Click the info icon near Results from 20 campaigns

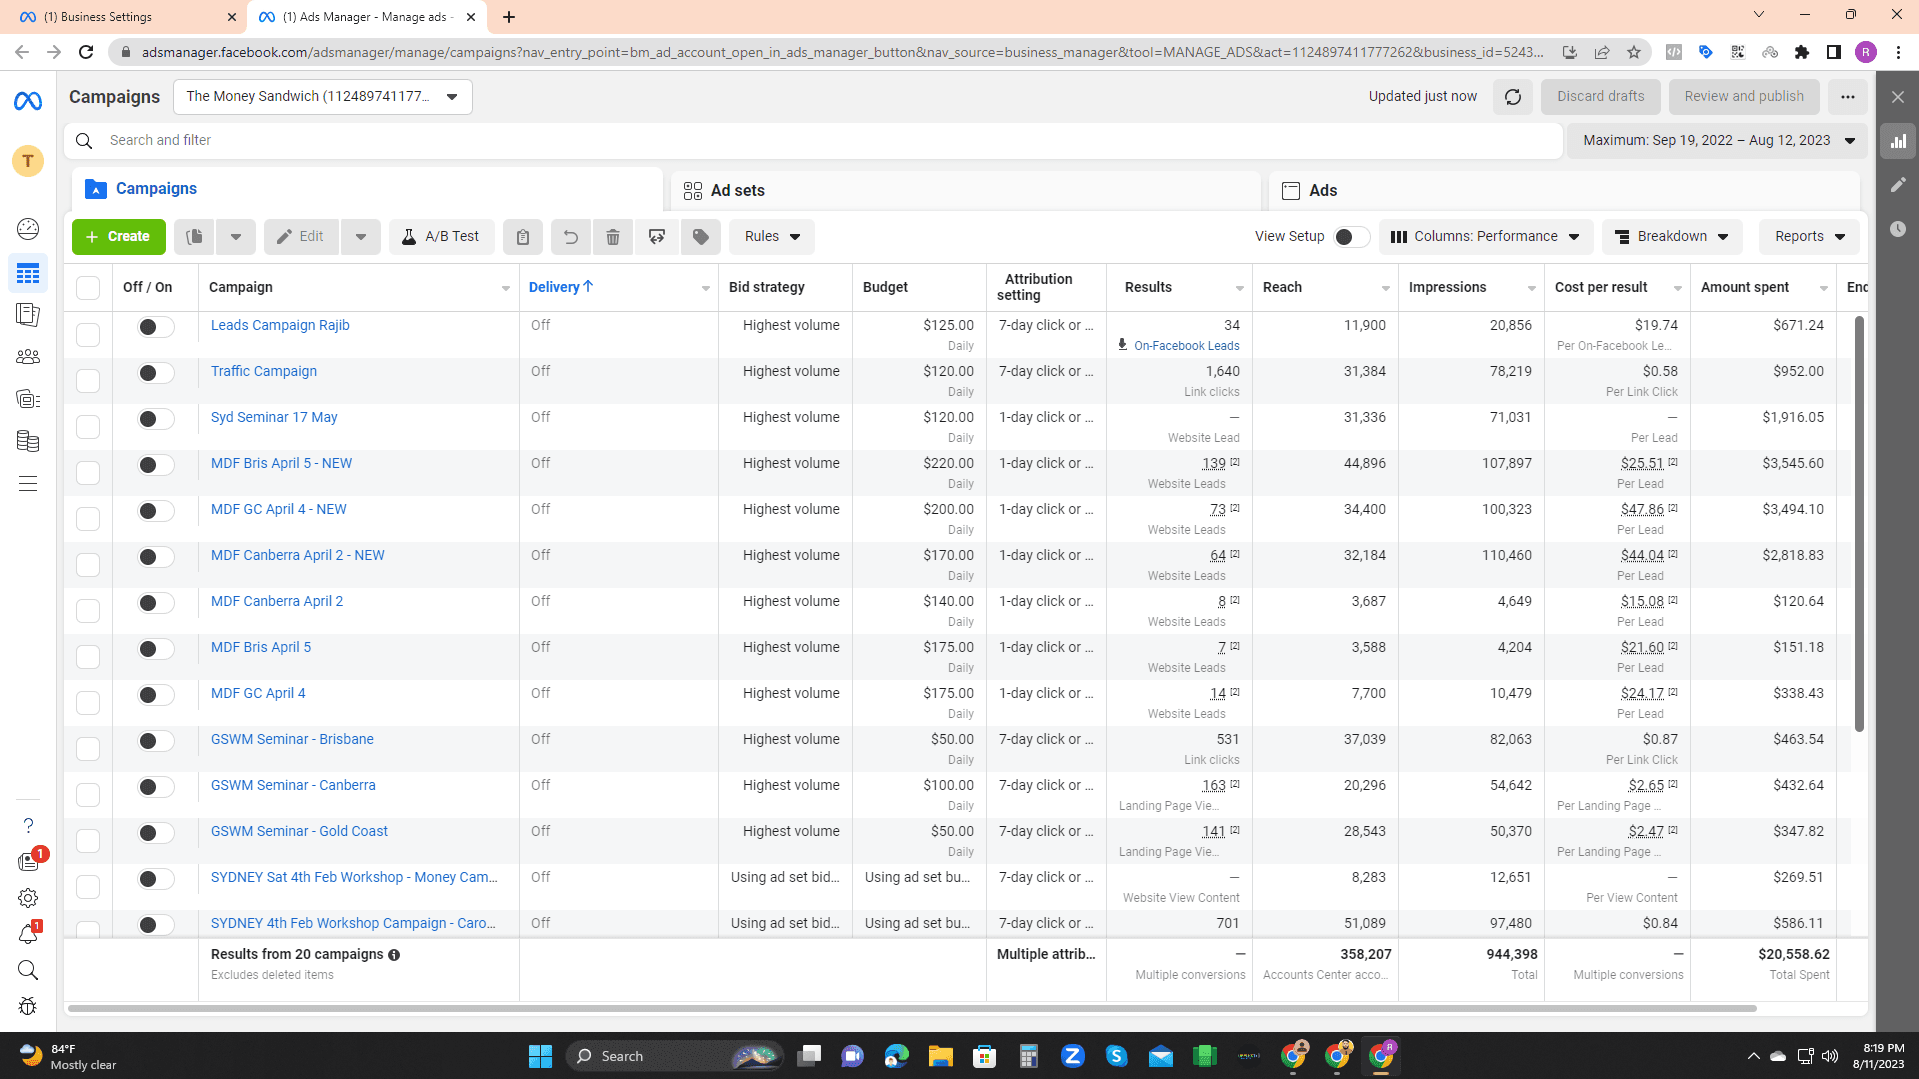pyautogui.click(x=394, y=955)
